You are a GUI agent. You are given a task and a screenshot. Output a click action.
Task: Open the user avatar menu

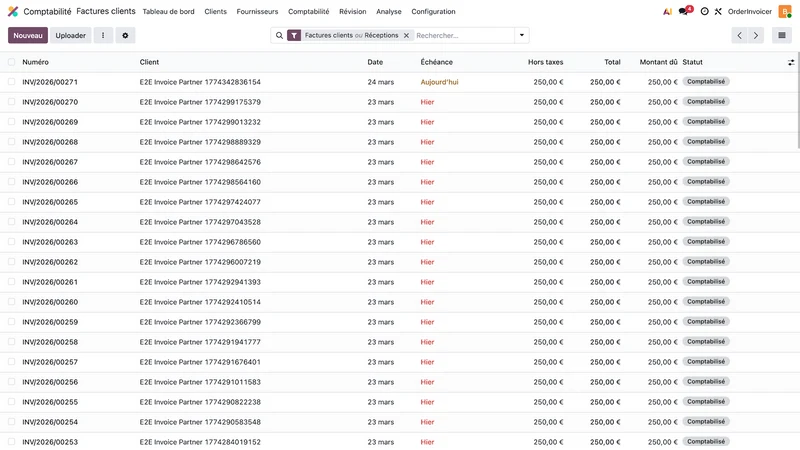[785, 11]
